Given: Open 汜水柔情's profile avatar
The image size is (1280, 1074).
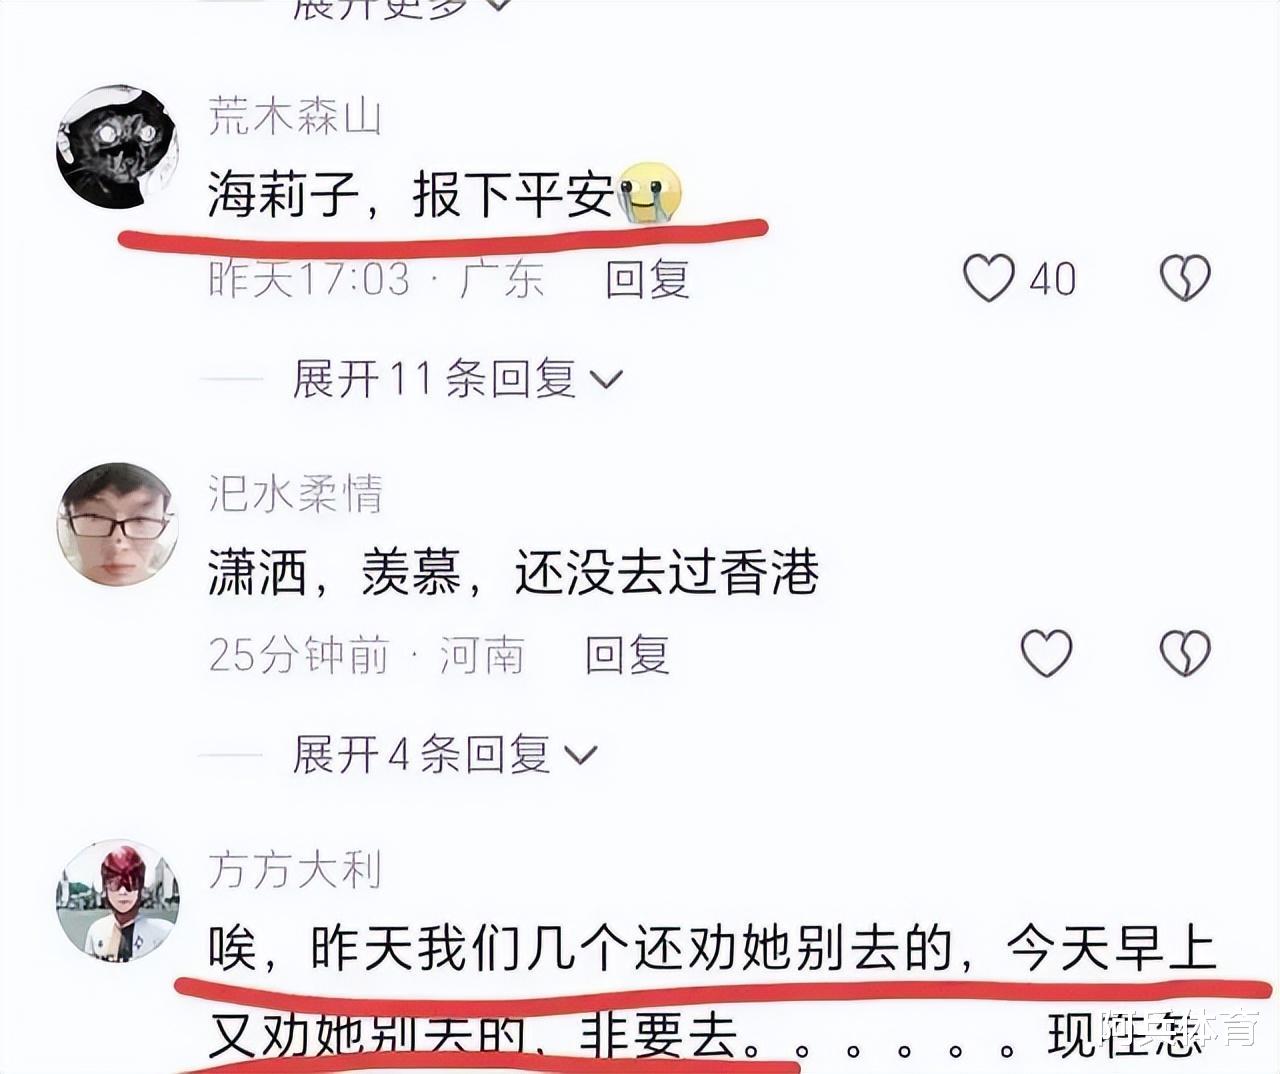Looking at the screenshot, I should point(117,524).
